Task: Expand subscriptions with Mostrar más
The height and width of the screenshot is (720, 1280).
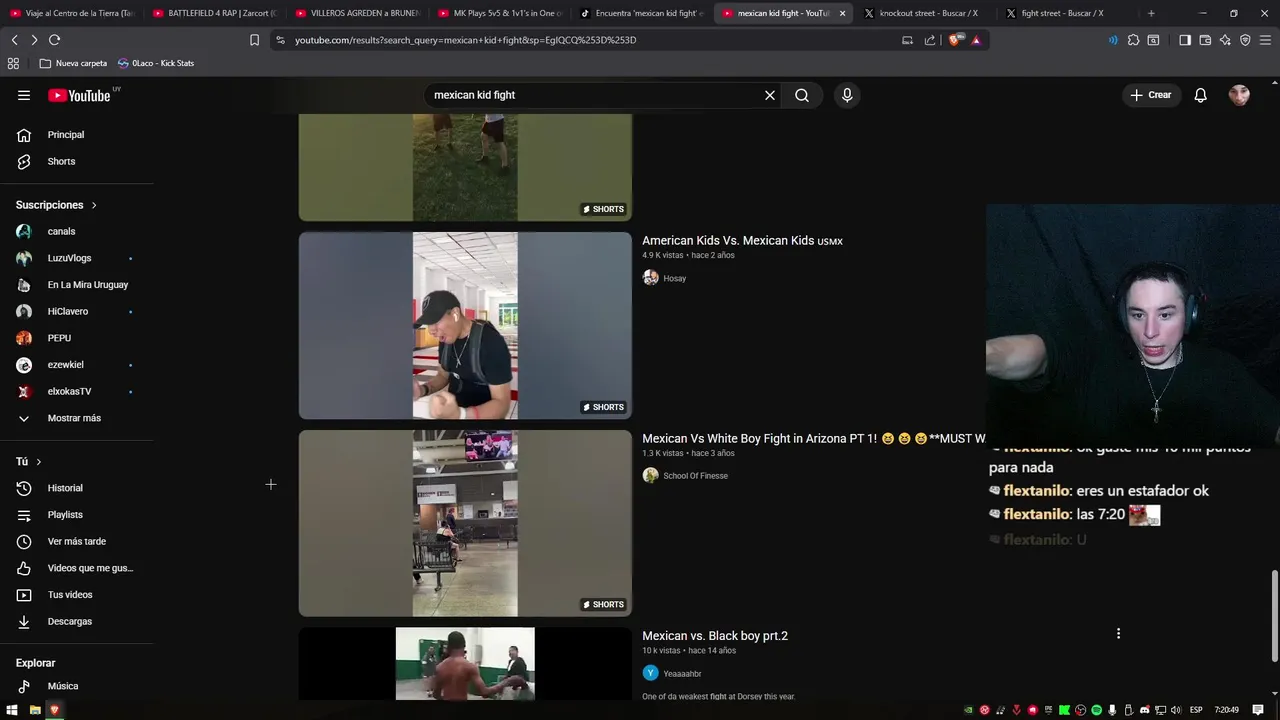Action: [76, 418]
